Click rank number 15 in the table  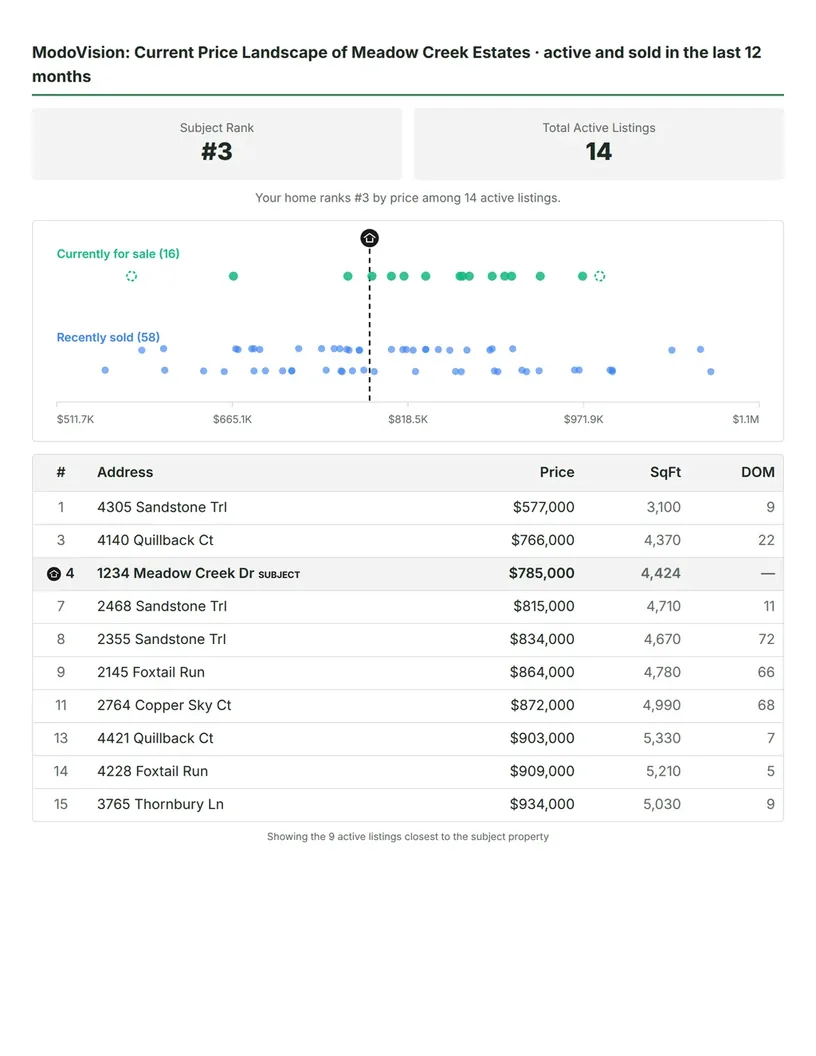click(61, 804)
